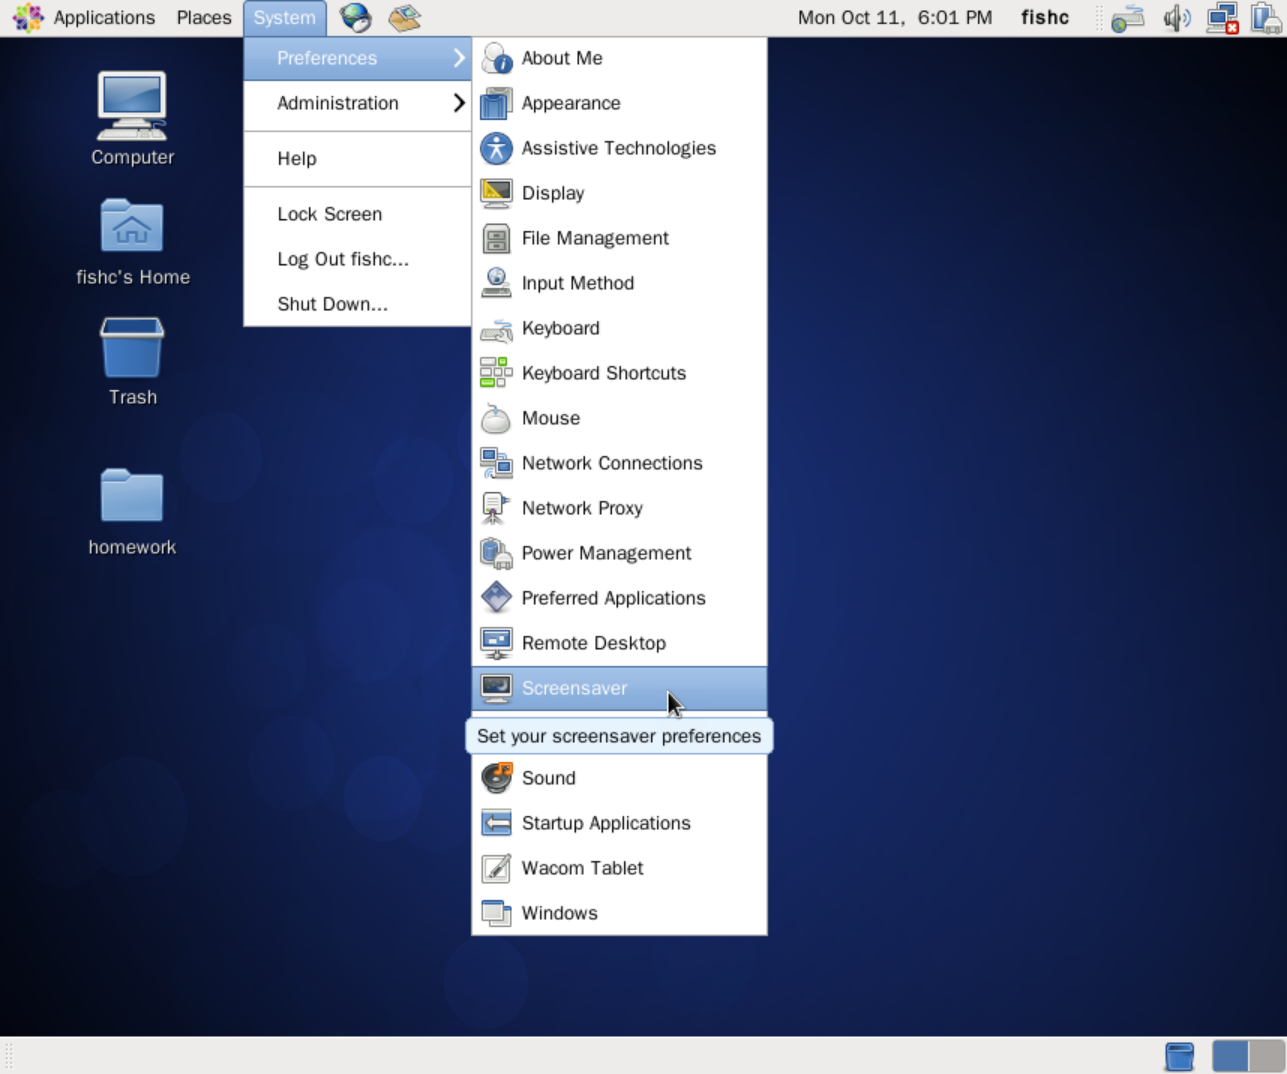
Task: Select the Screensaver menu item
Action: [619, 688]
